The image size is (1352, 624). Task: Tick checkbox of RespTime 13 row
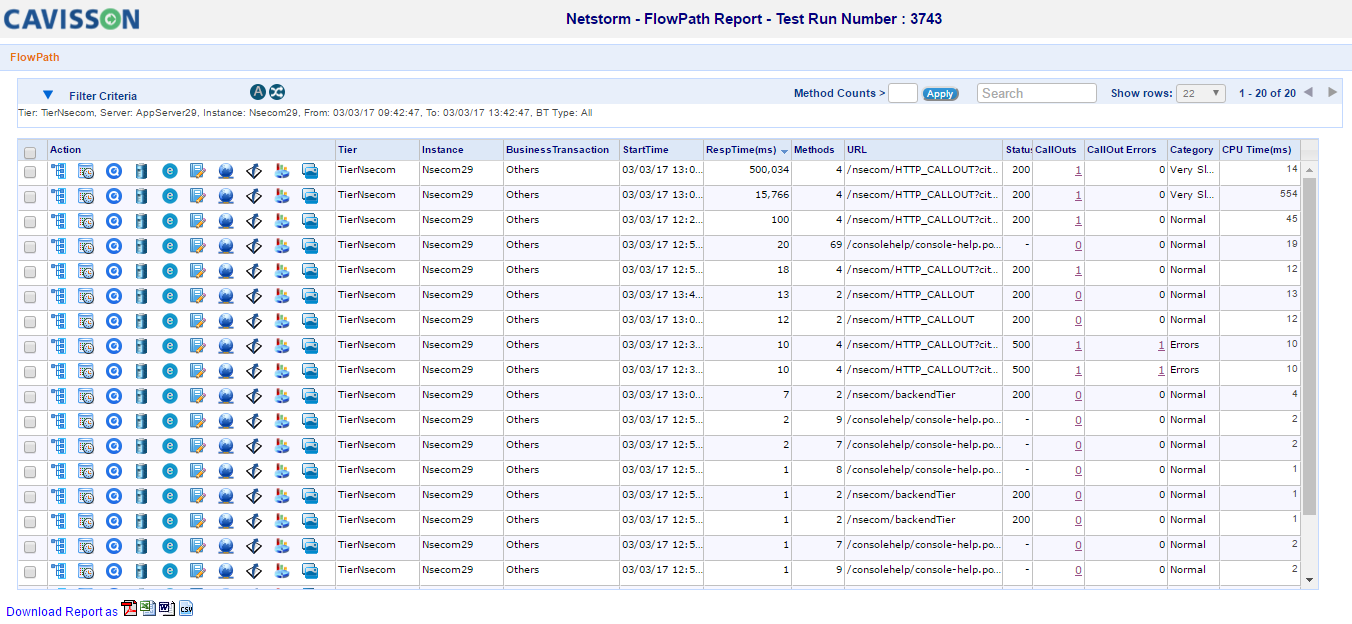tap(30, 297)
